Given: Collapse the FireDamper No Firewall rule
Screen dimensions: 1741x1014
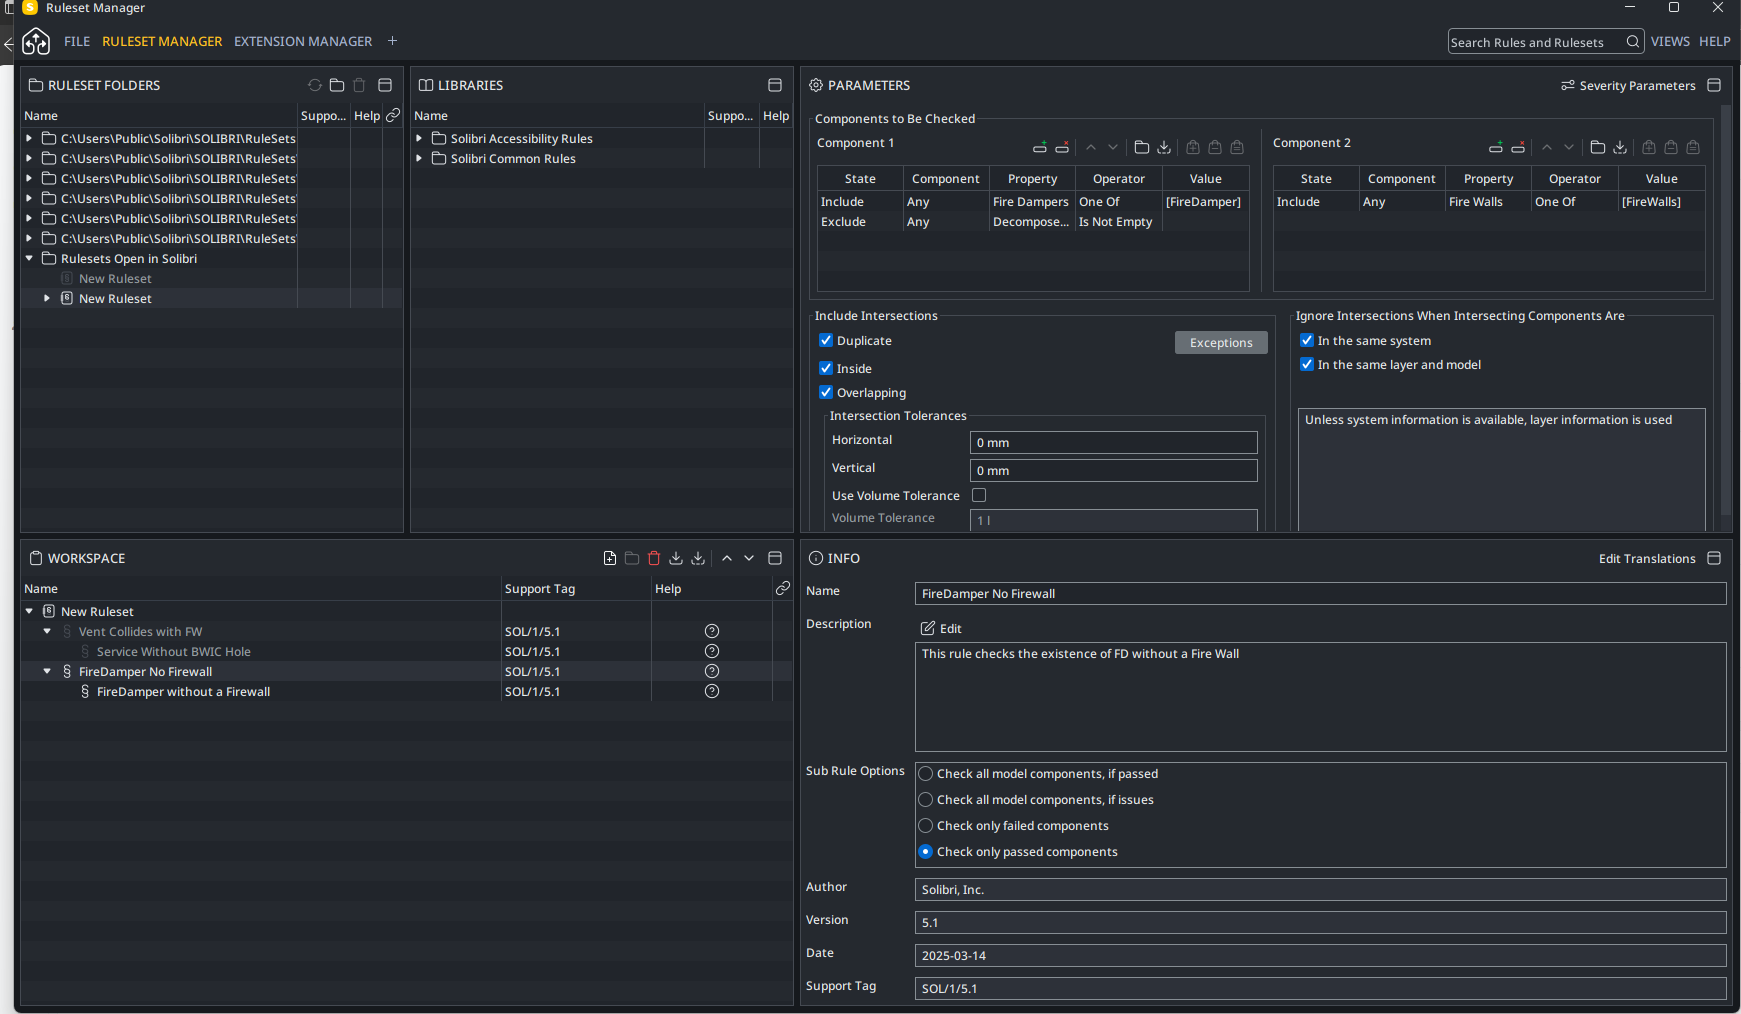Looking at the screenshot, I should 47,671.
